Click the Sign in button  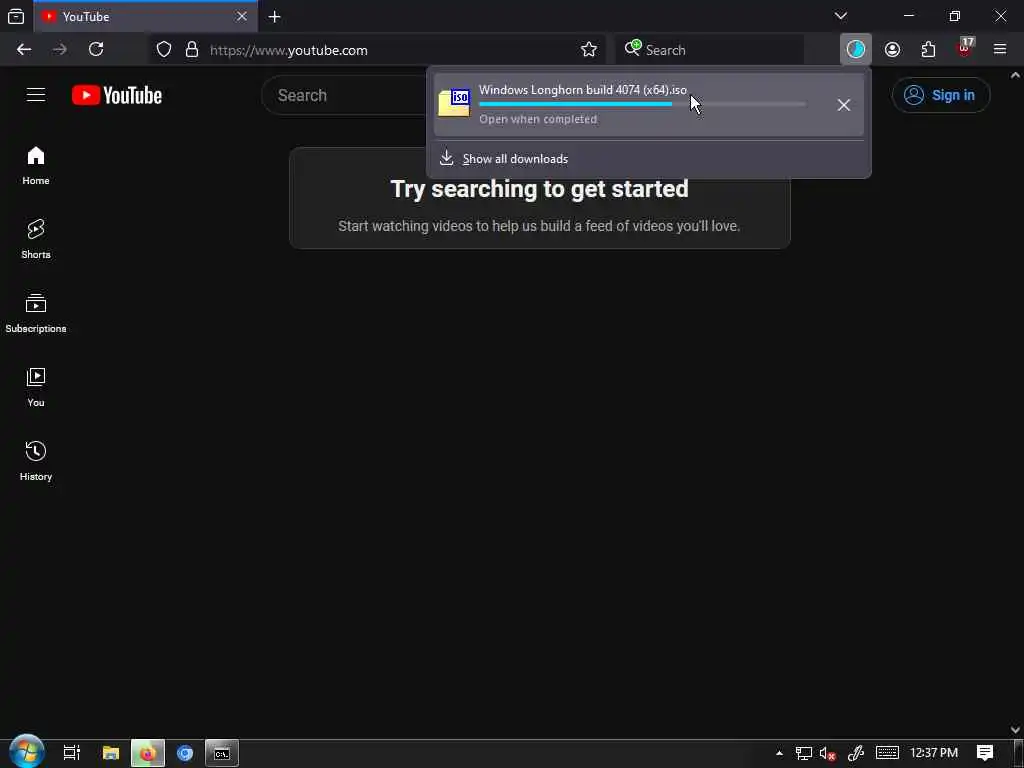tap(940, 95)
